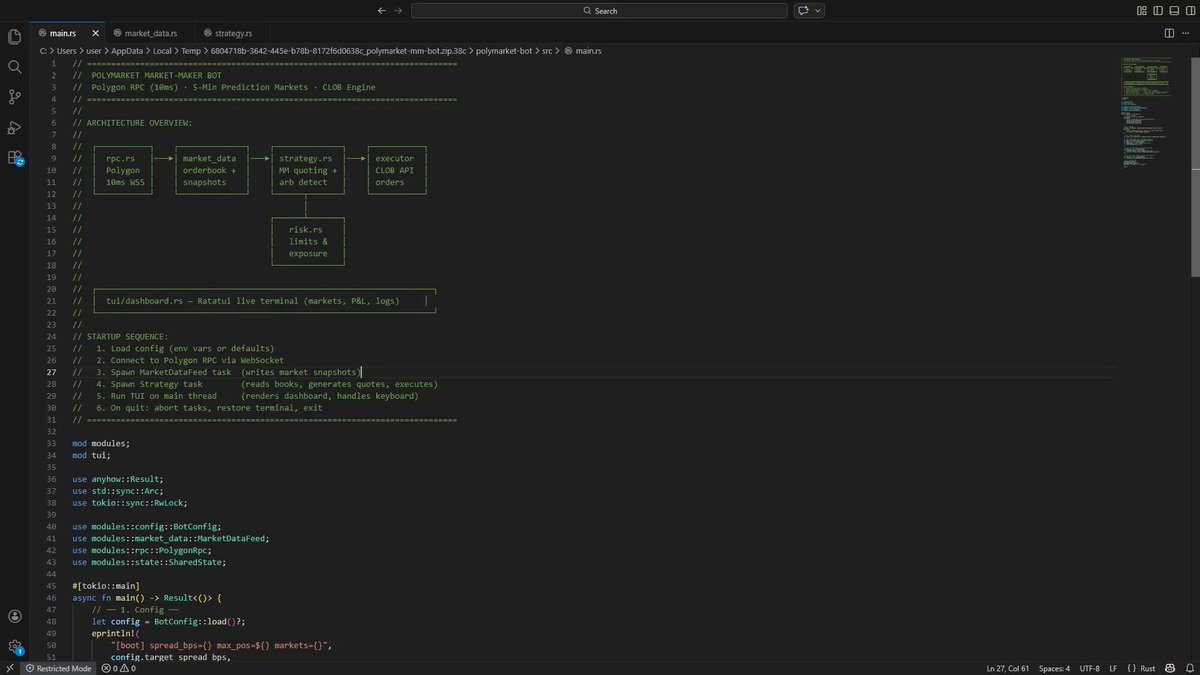Screen dimensions: 1200x675
Task: Click the 'Temp' breadcrumb segment
Action: coord(191,50)
